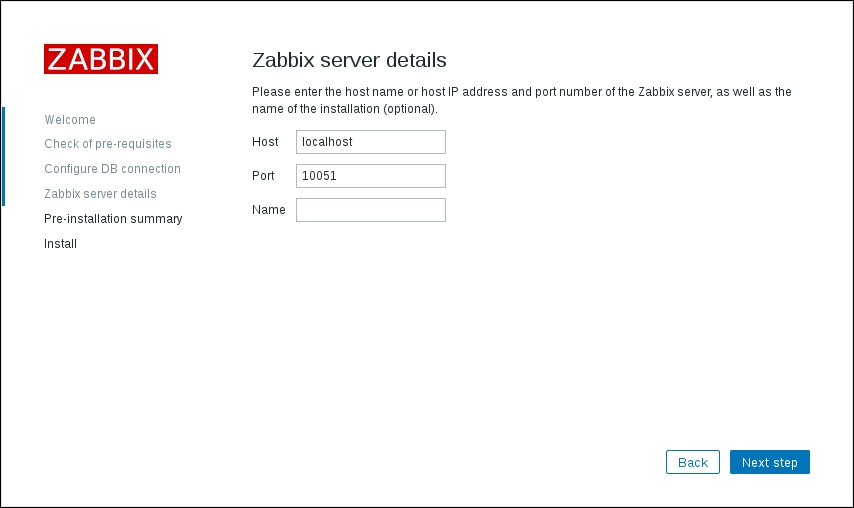Click the blue step progress bar
Screen dimensions: 854x508
3,156
